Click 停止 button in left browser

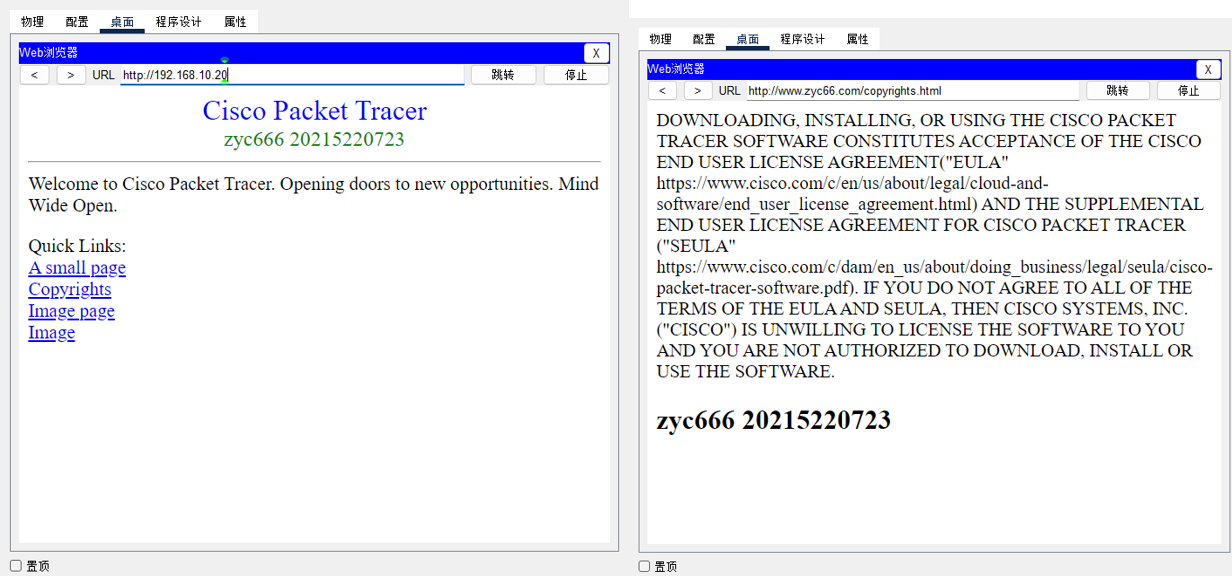click(576, 75)
